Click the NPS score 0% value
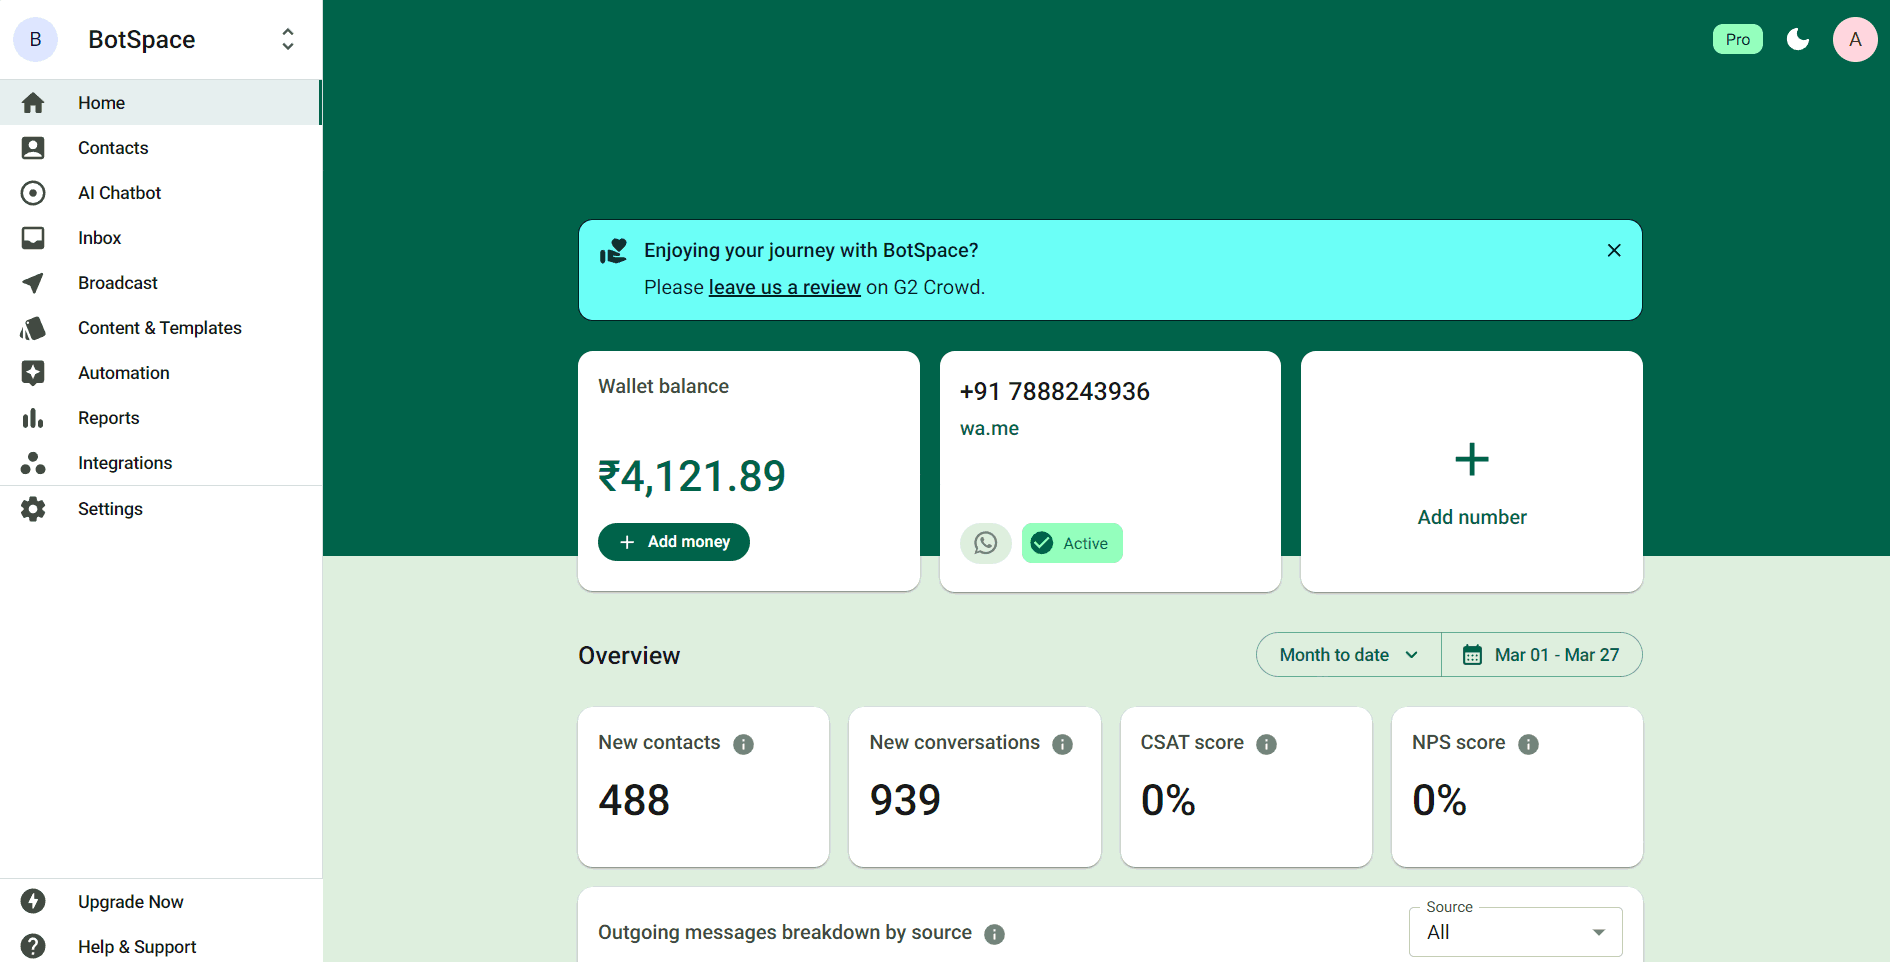This screenshot has height=962, width=1890. coord(1439,800)
